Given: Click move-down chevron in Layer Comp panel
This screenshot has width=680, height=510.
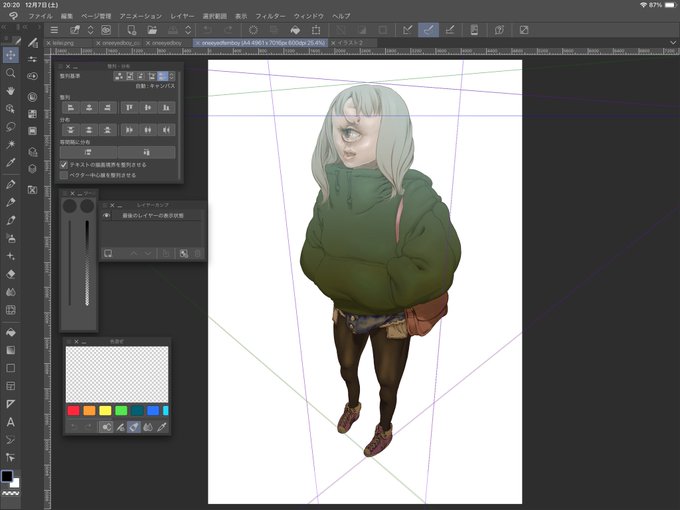Looking at the screenshot, I should tap(148, 253).
